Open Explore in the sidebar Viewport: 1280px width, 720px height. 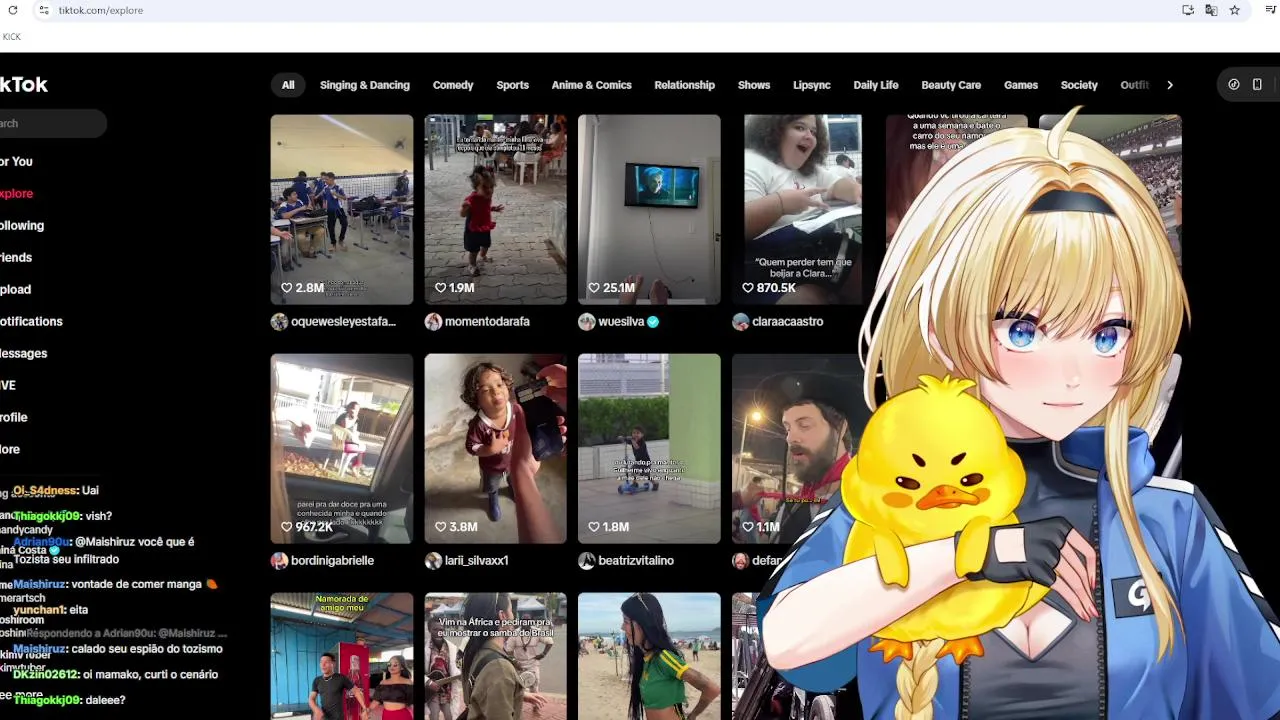click(16, 193)
